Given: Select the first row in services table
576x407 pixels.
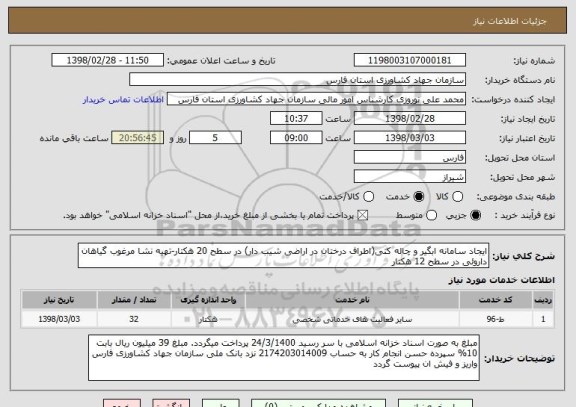Looking at the screenshot, I should pyautogui.click(x=288, y=319).
